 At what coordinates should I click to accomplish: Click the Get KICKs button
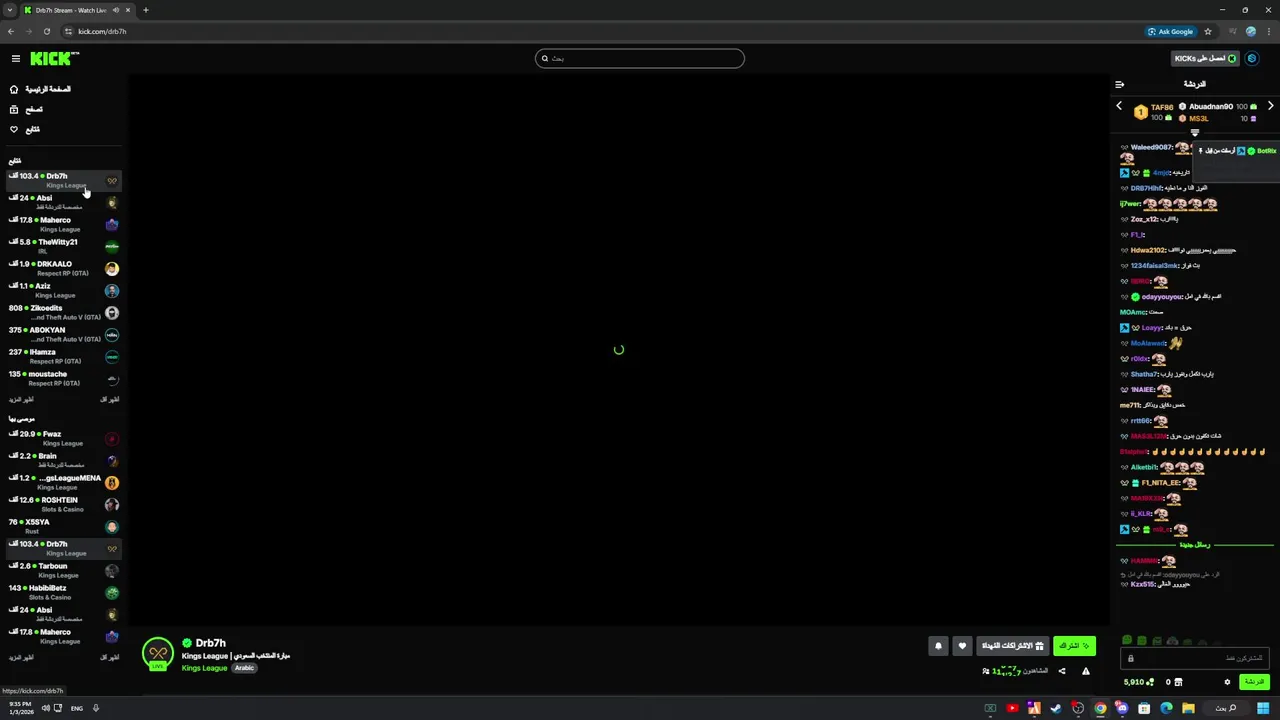click(1205, 59)
